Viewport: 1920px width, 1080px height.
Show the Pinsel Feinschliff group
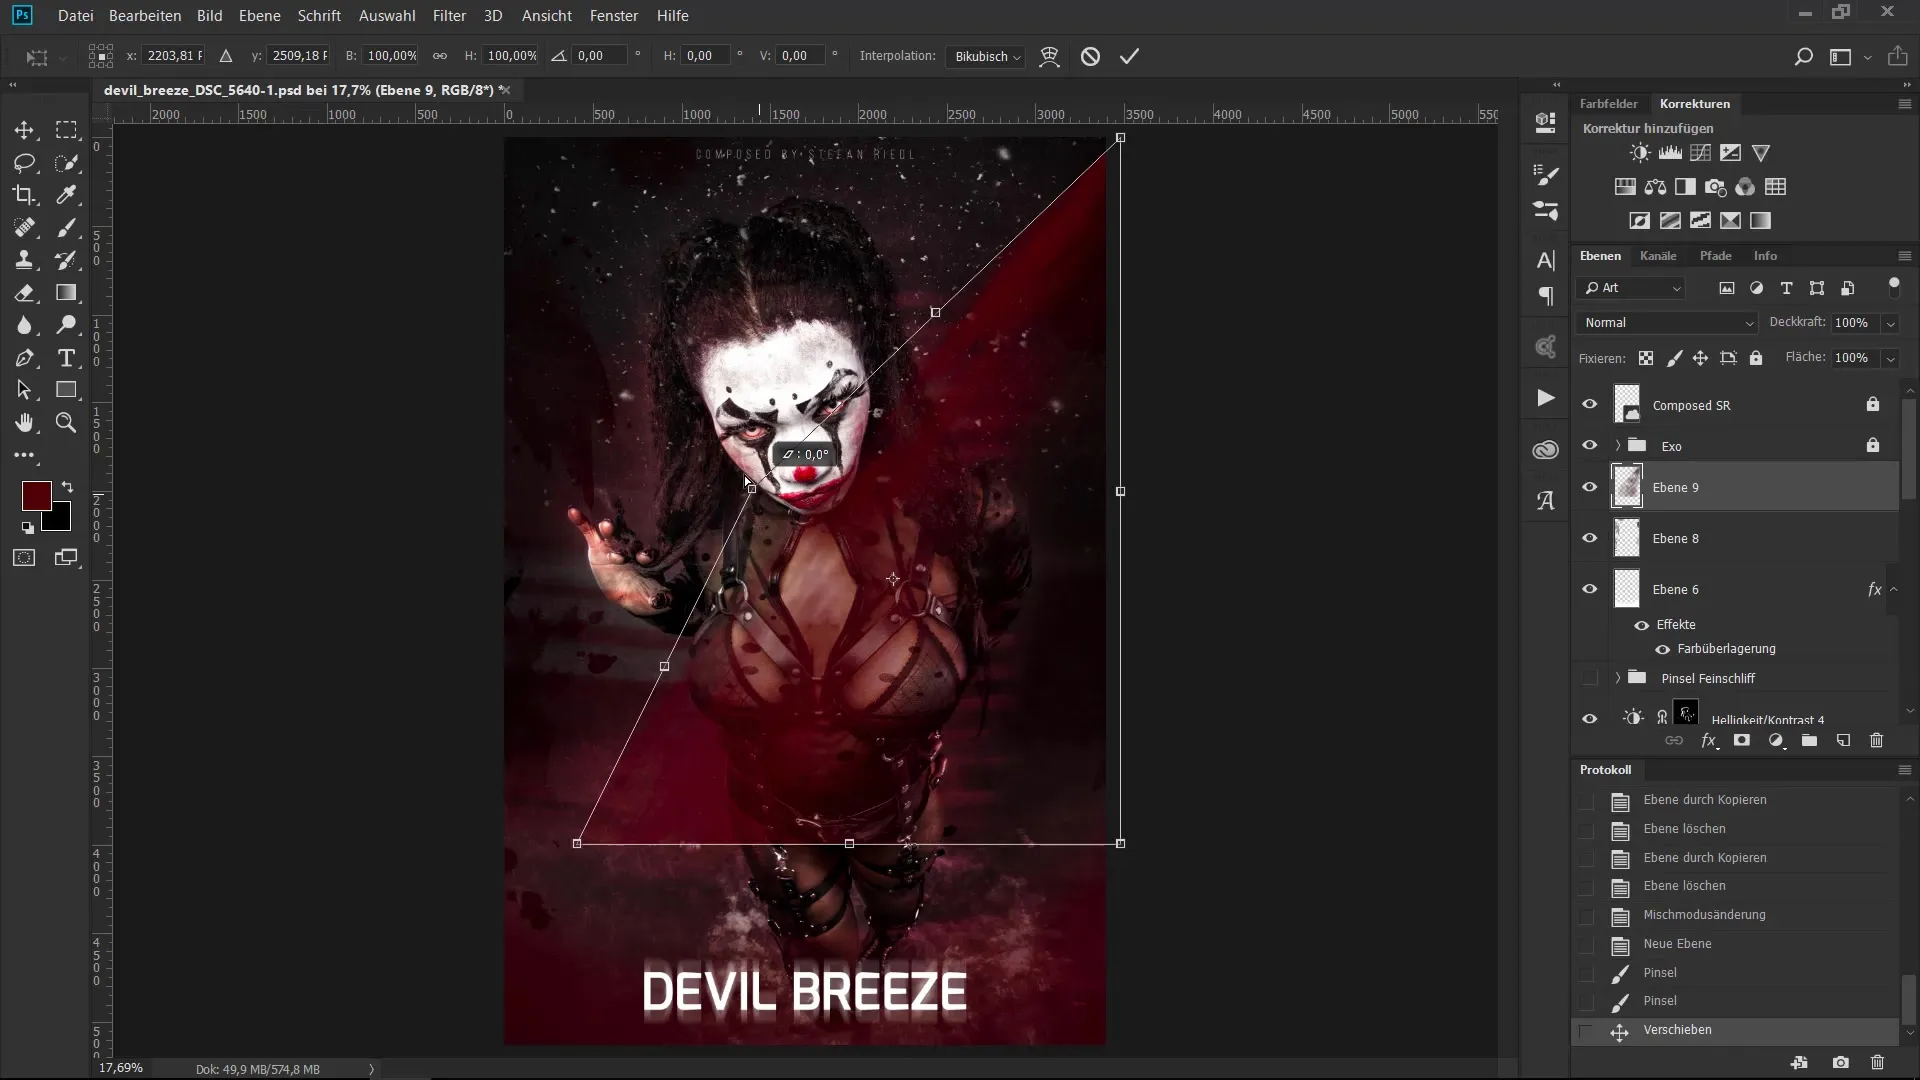point(1590,678)
